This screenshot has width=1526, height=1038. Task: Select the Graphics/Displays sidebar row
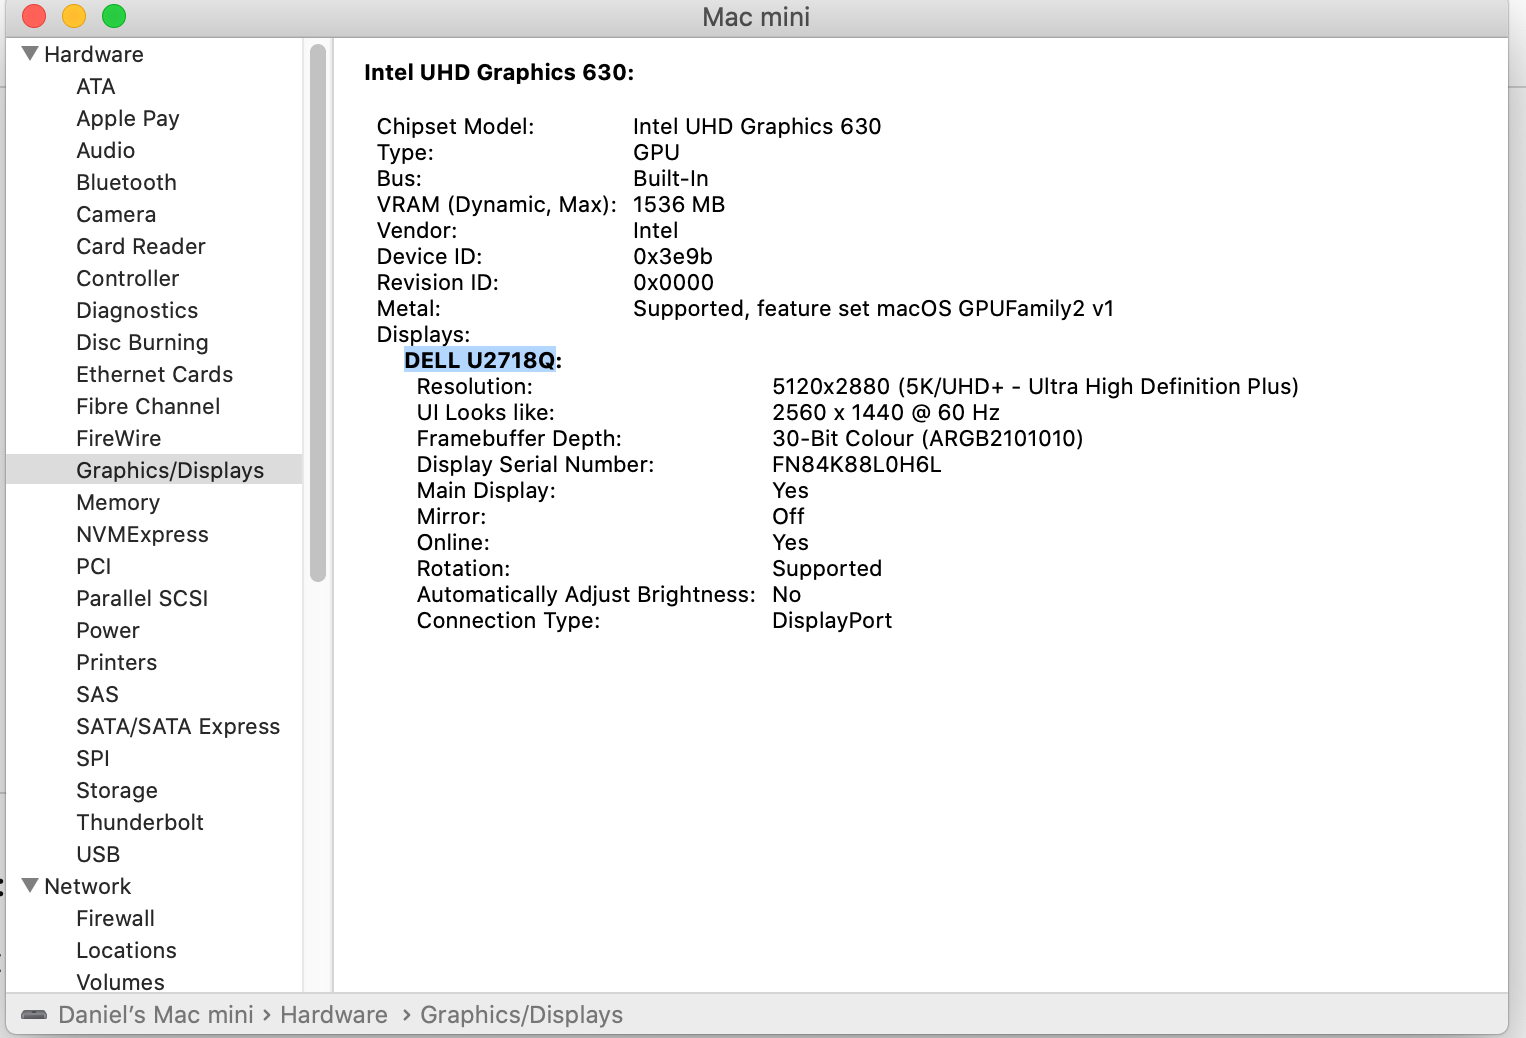point(154,470)
